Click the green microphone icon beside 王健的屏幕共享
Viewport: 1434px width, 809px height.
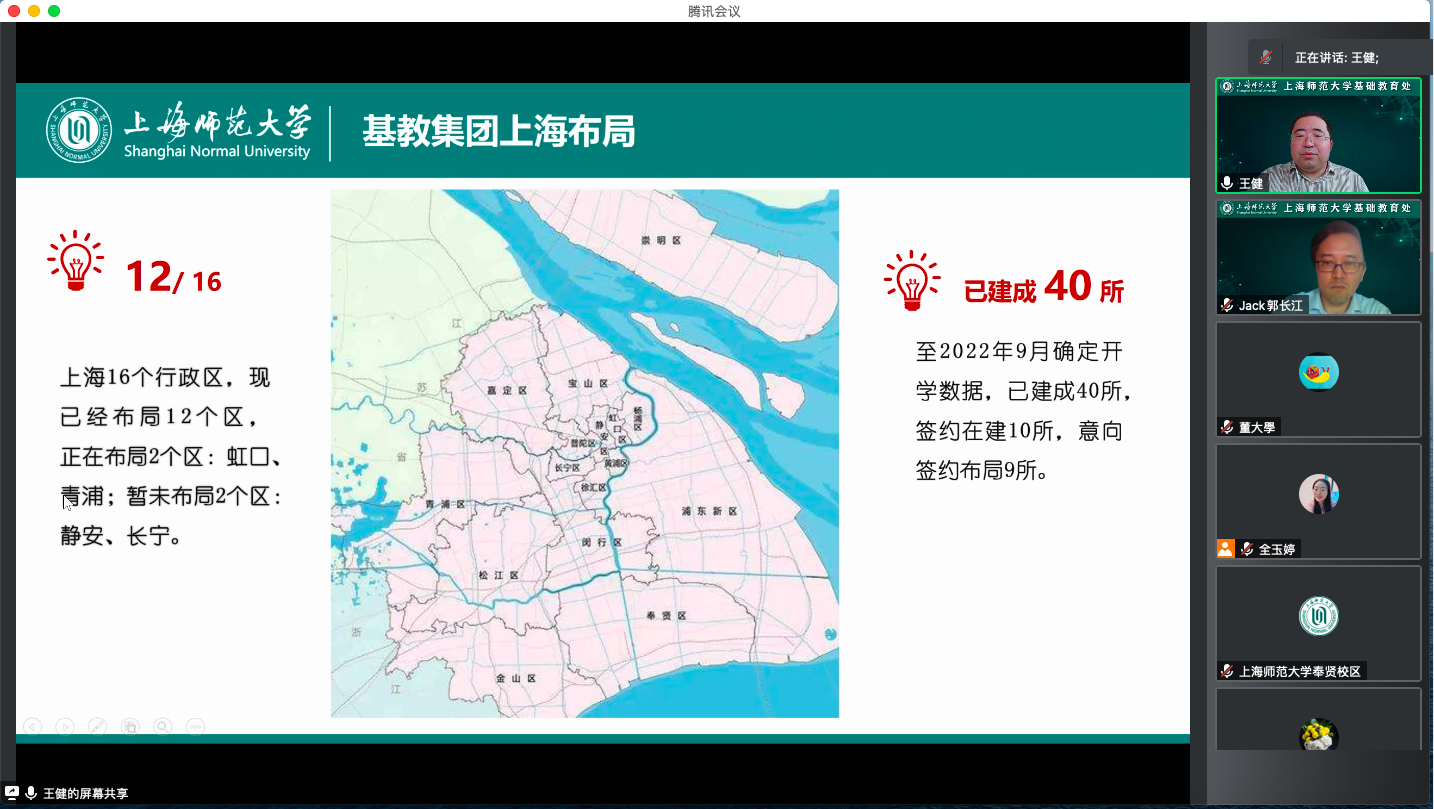coord(31,793)
